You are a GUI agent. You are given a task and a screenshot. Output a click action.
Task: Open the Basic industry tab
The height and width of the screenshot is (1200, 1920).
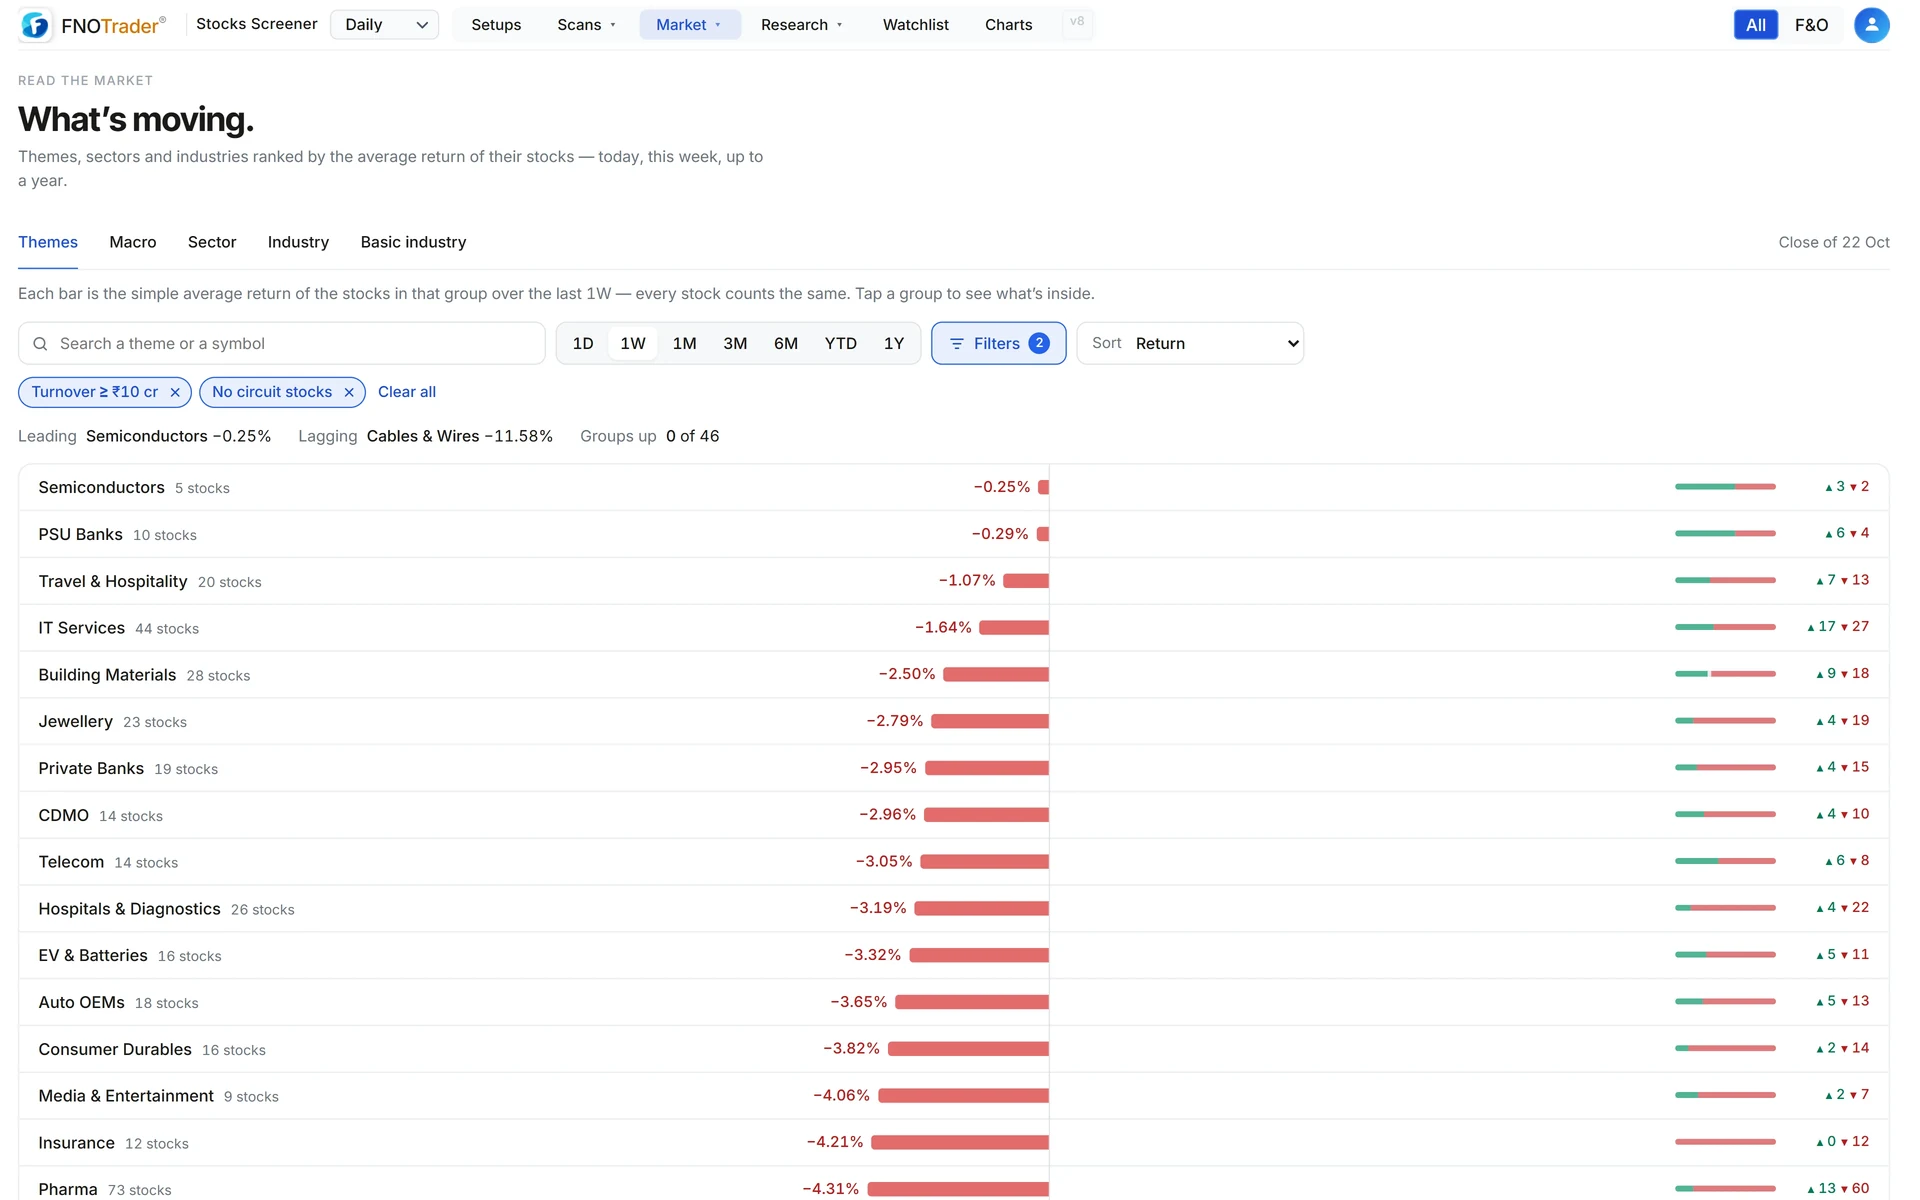point(413,242)
